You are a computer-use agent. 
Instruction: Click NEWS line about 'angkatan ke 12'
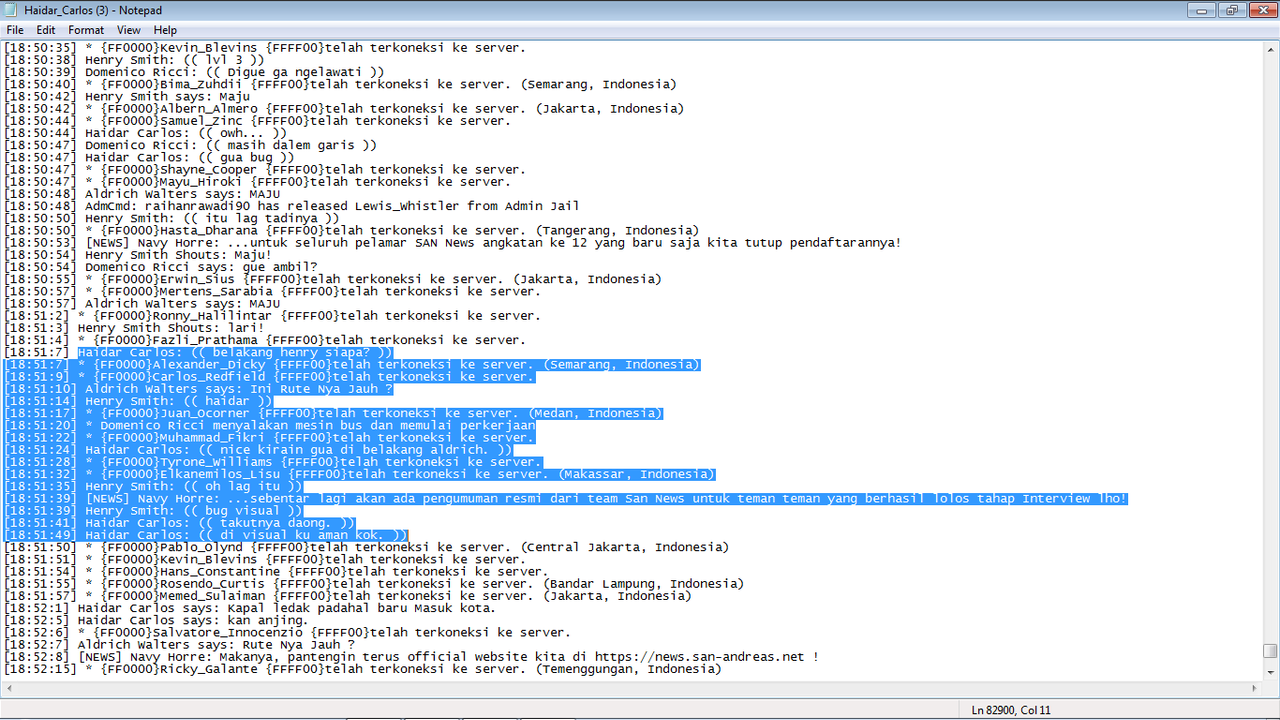453,243
